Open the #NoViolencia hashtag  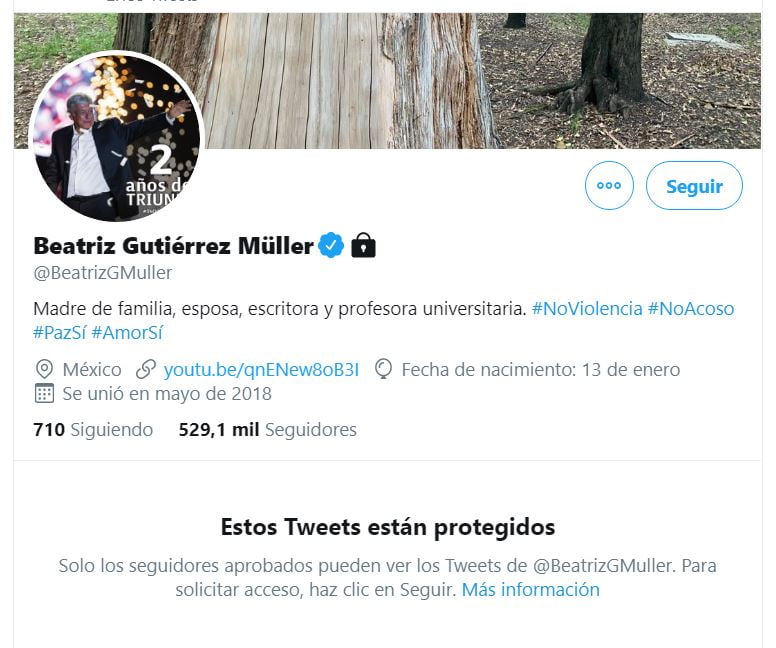[587, 308]
